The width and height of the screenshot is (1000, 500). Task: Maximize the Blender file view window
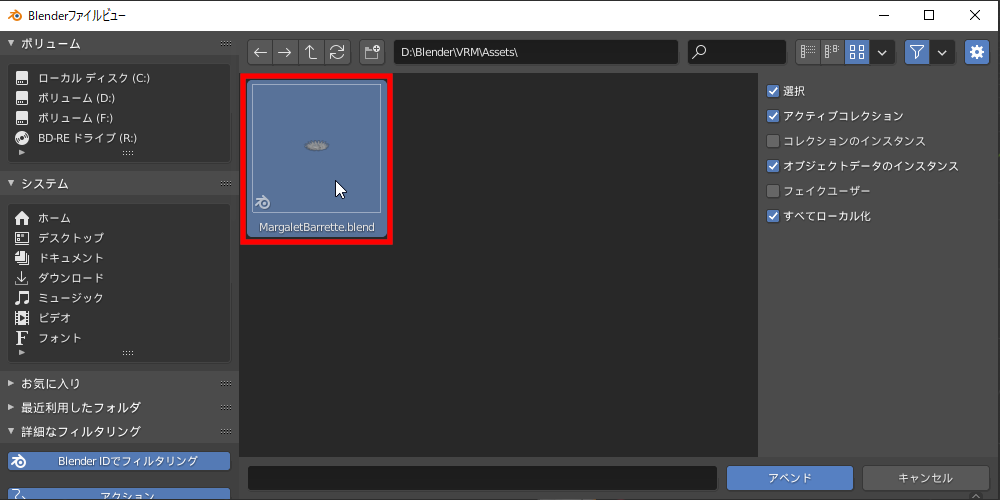click(x=929, y=15)
